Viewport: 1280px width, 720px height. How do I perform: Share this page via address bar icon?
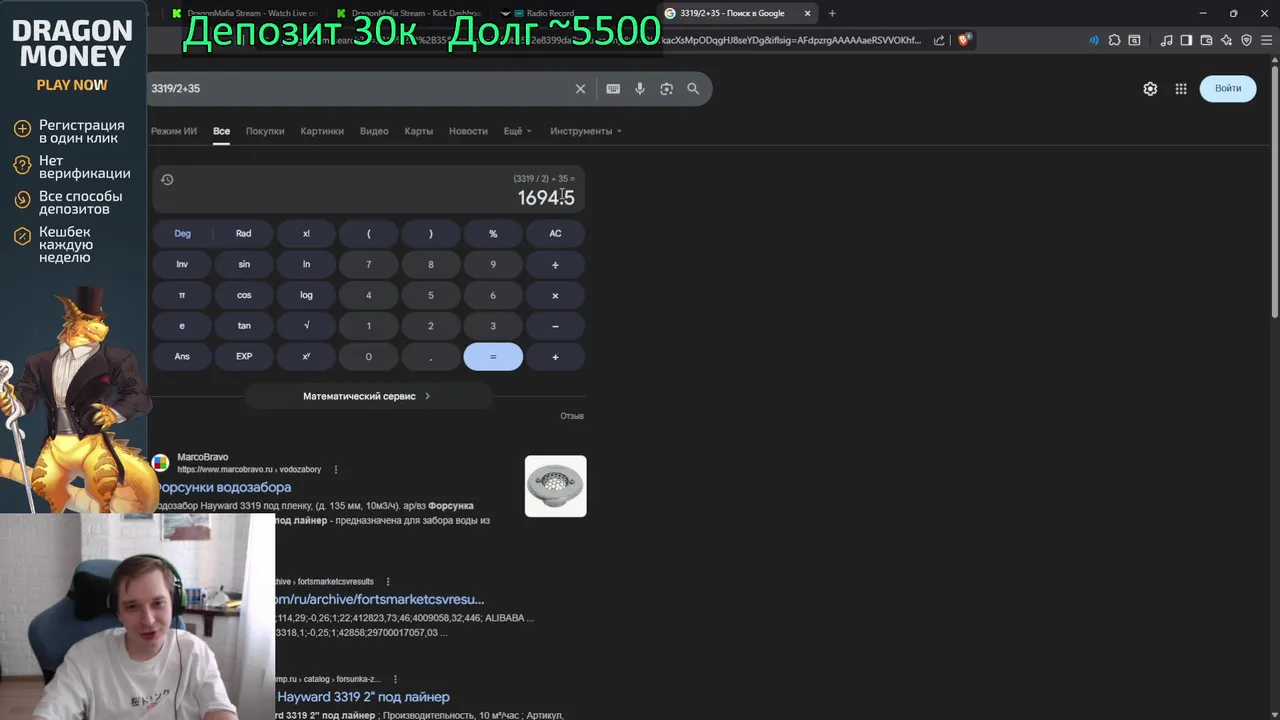click(x=939, y=40)
